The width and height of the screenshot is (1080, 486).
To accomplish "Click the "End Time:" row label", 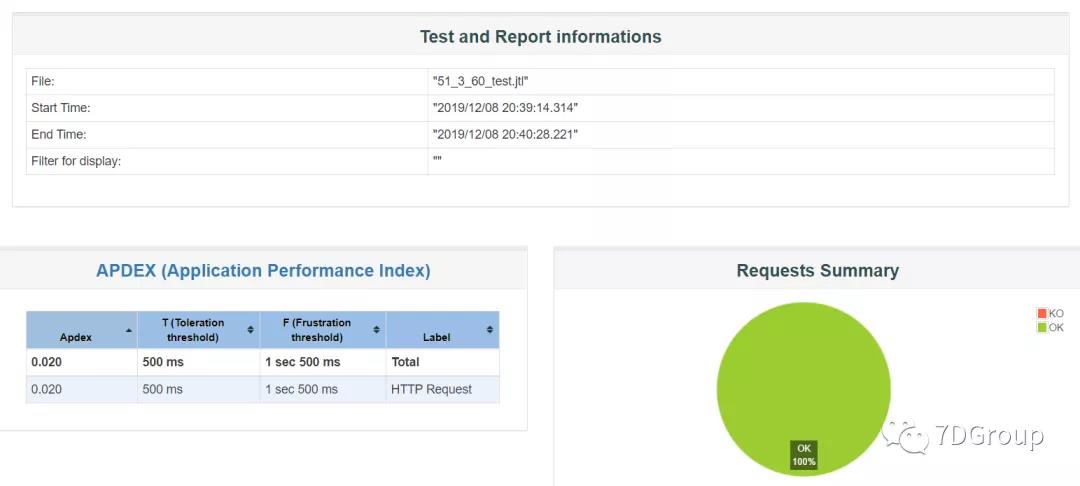I will click(59, 134).
